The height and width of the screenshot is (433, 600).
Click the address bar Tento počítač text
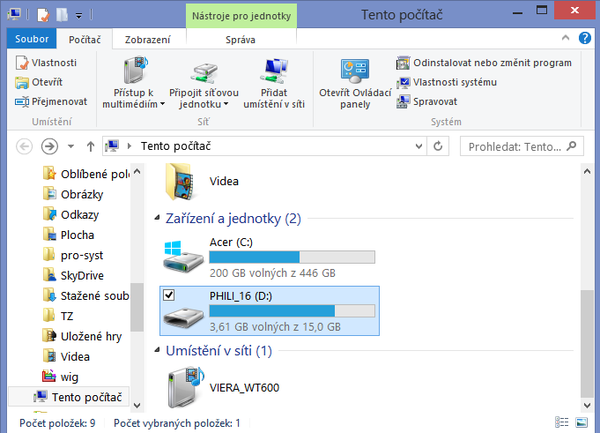click(176, 146)
